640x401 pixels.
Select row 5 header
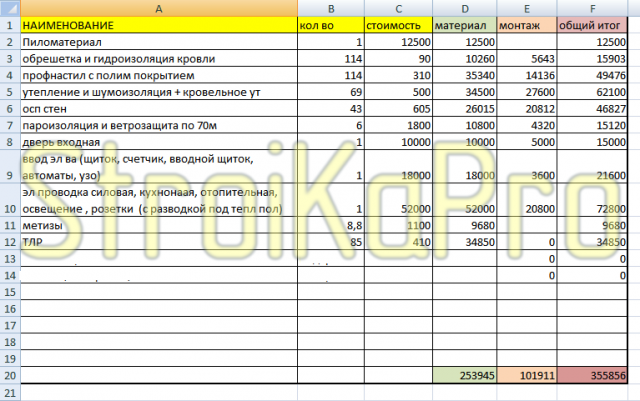(x=10, y=92)
